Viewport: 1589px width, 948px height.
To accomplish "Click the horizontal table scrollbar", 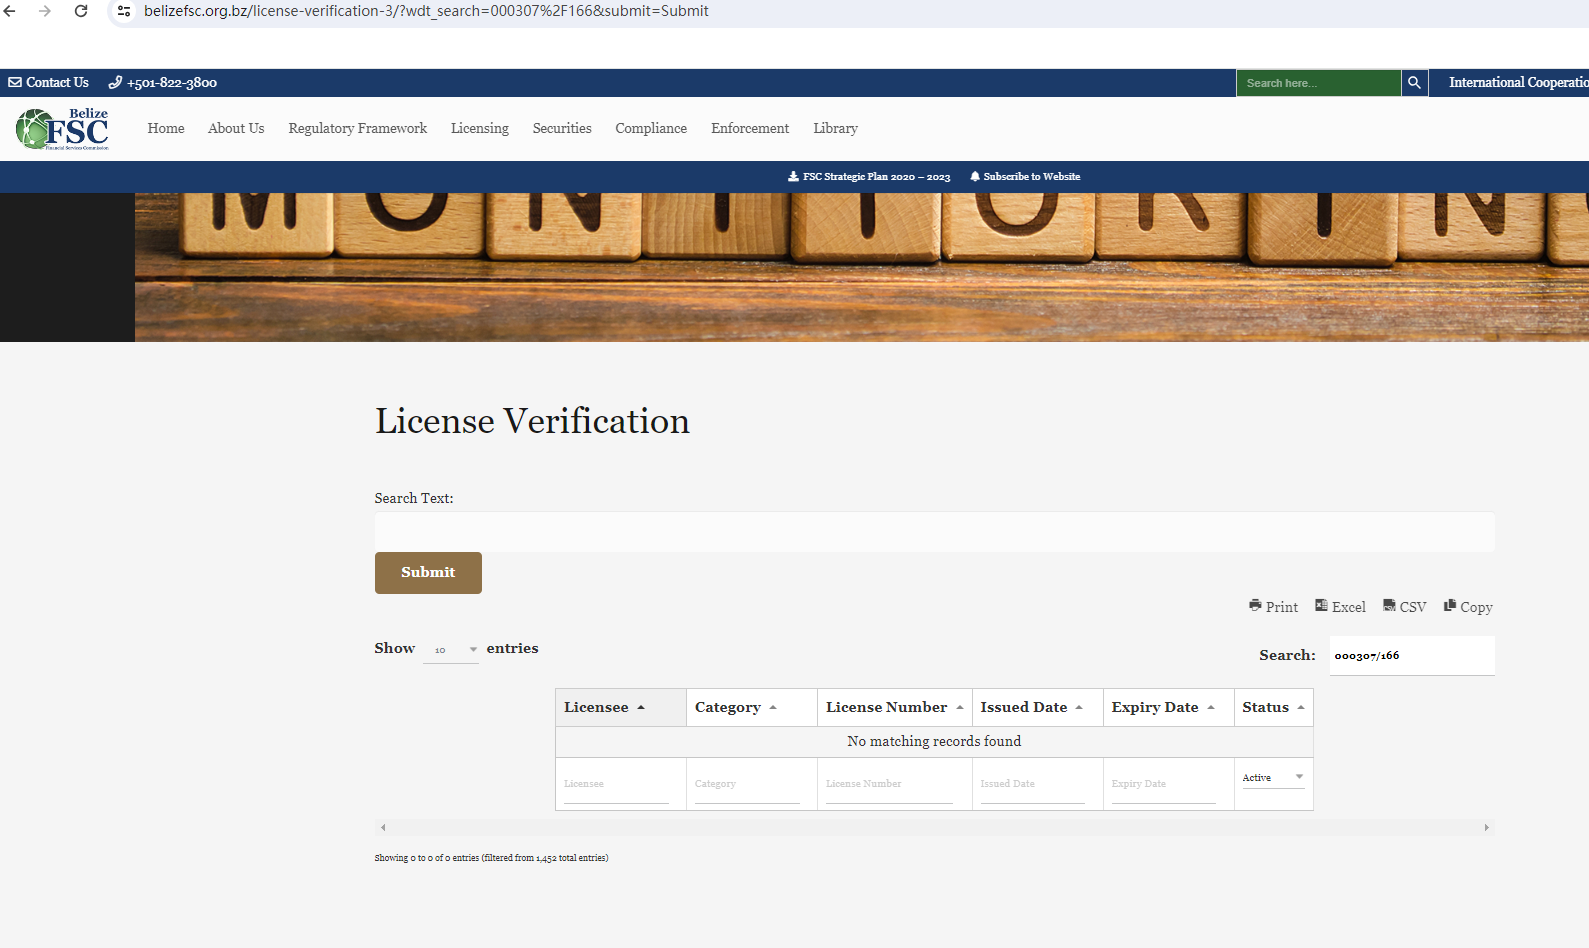I will [x=934, y=828].
